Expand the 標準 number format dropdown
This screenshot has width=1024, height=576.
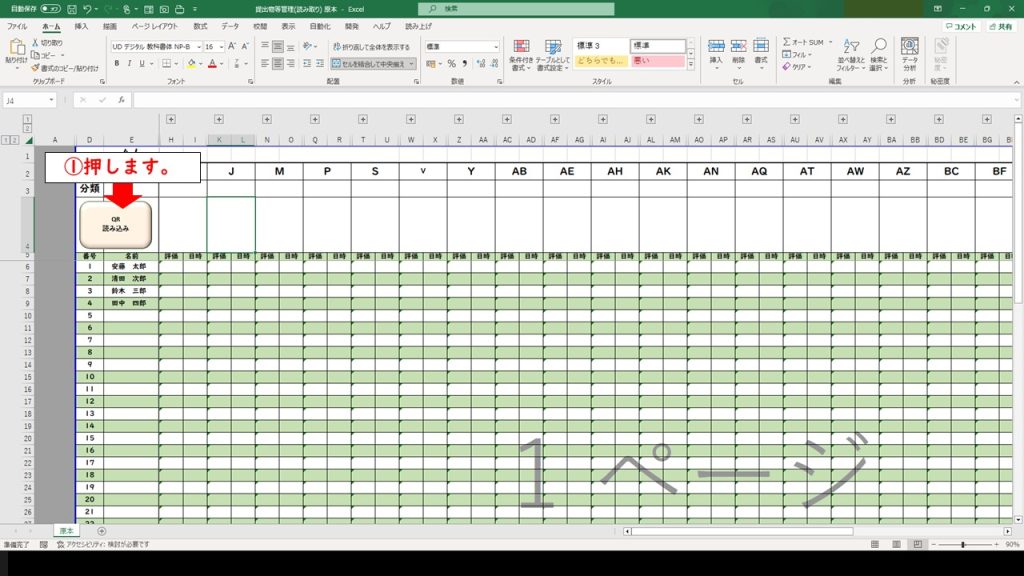[496, 46]
